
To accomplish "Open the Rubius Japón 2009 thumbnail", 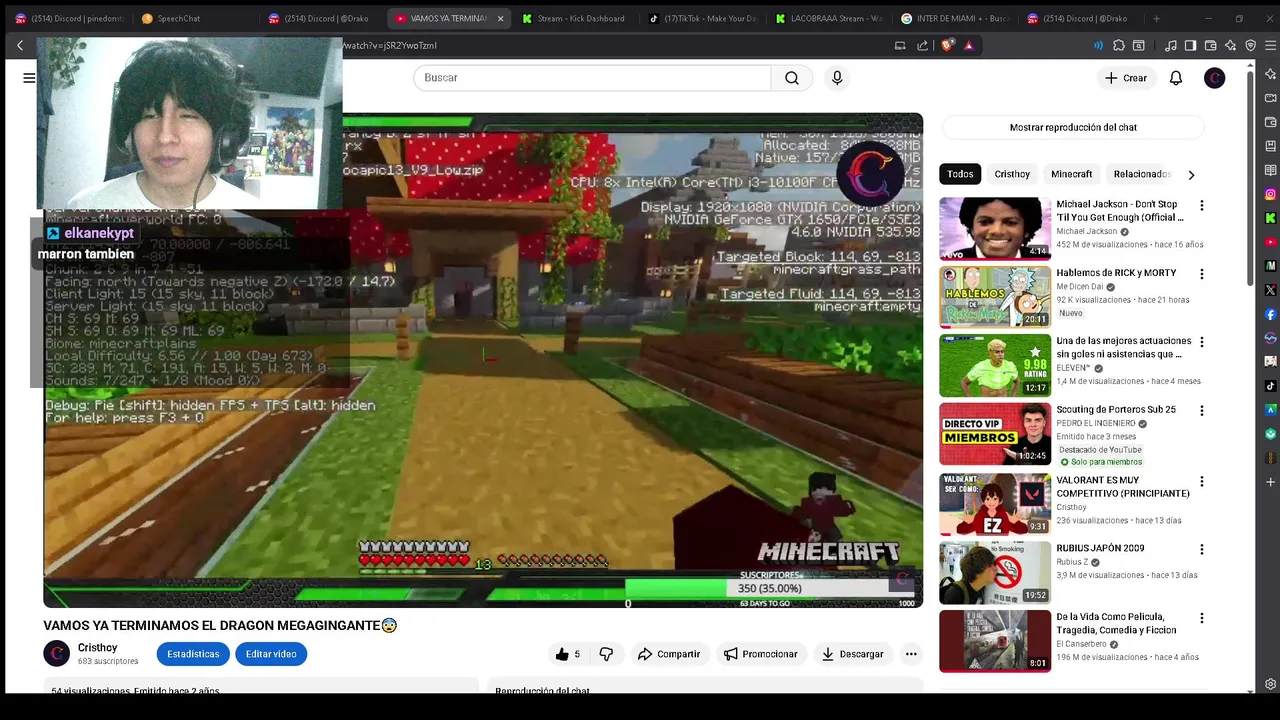I will click(995, 573).
